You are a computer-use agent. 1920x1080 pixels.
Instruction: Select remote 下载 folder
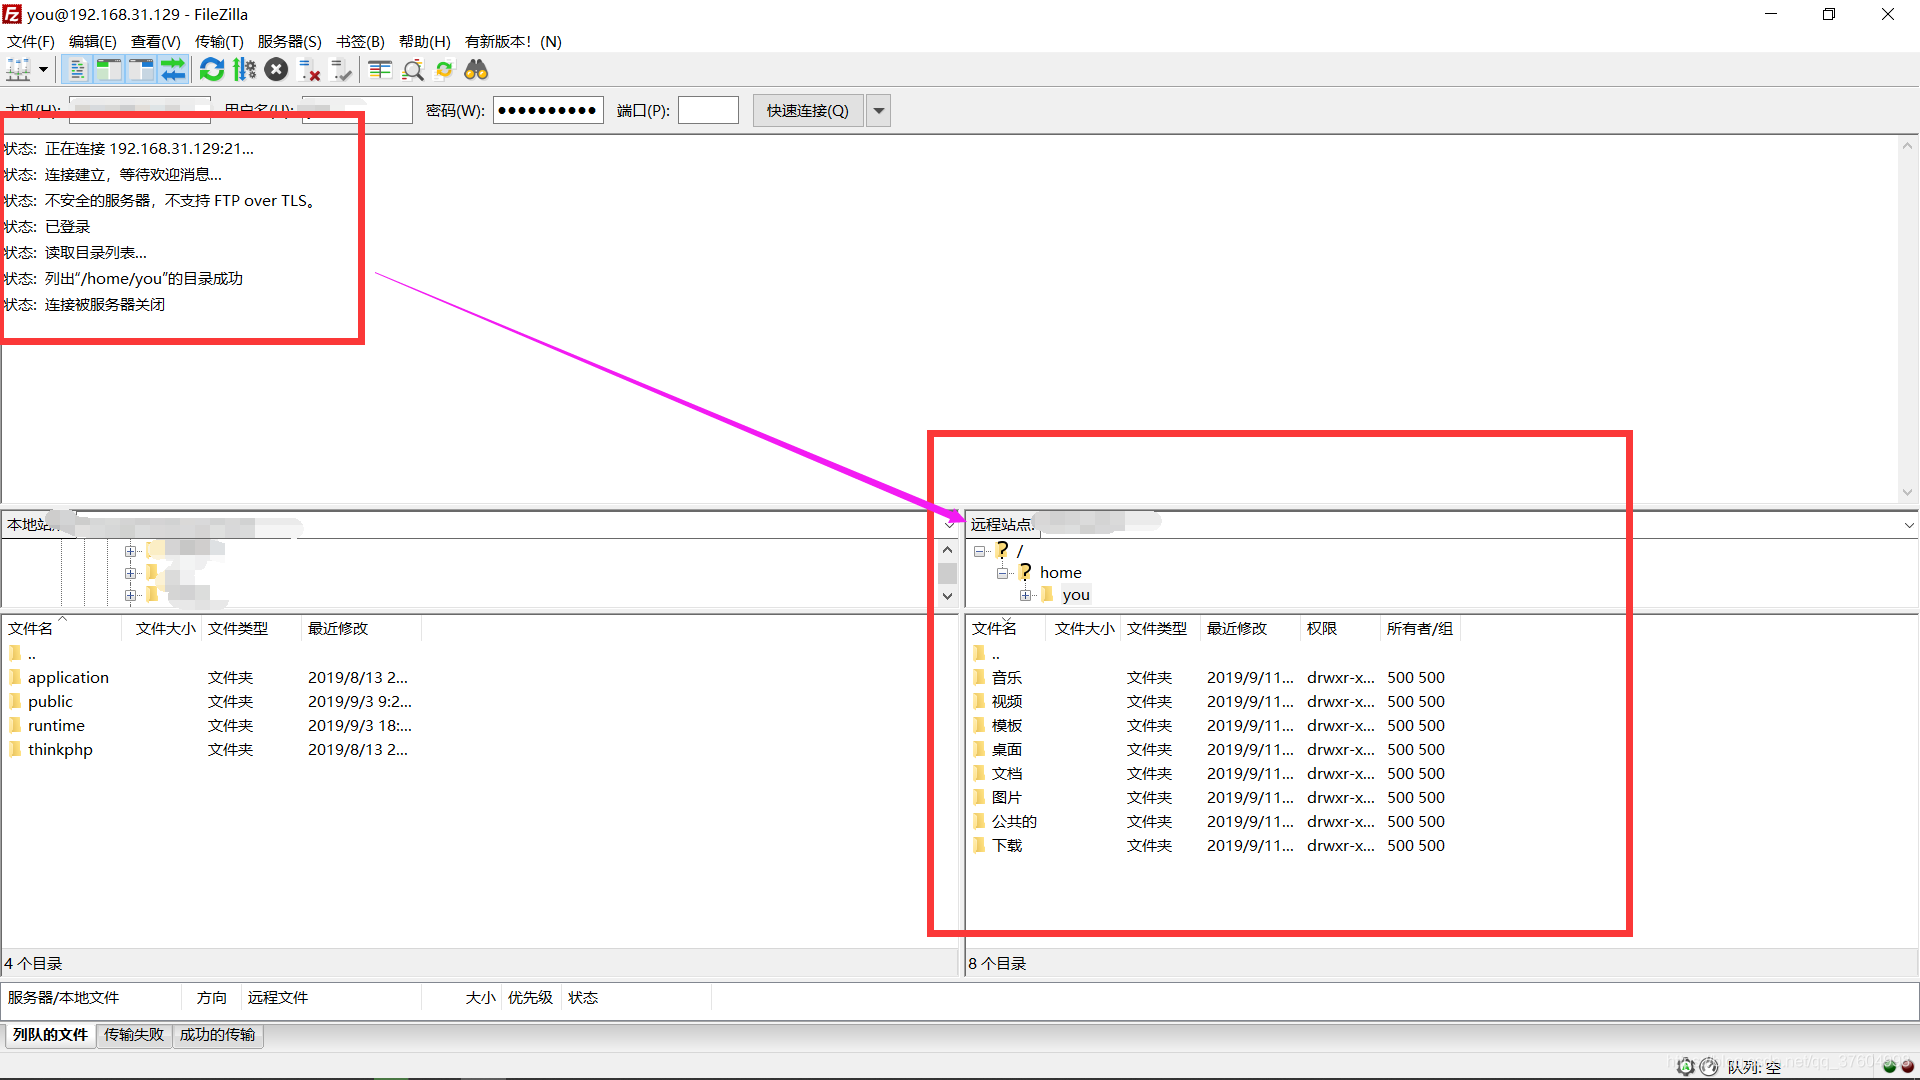pyautogui.click(x=1007, y=846)
